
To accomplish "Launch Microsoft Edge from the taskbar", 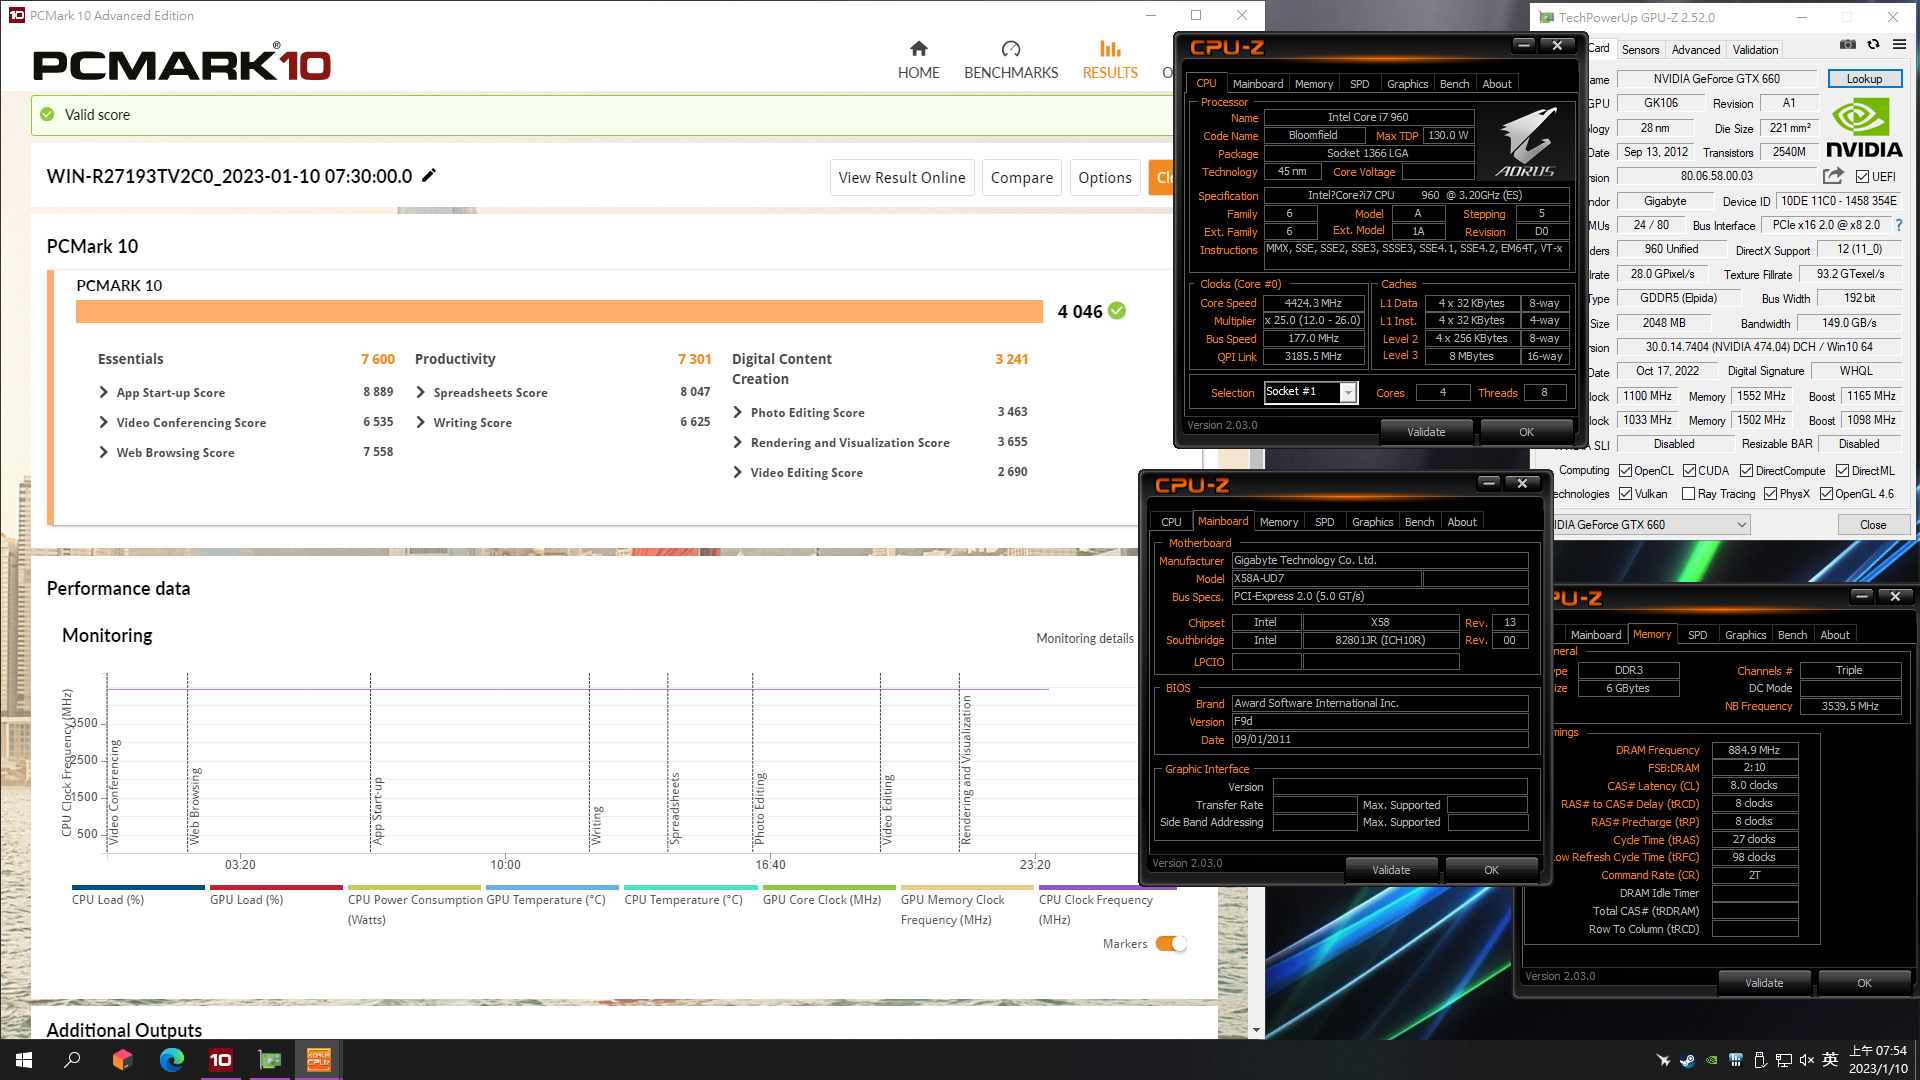I will (x=172, y=1060).
